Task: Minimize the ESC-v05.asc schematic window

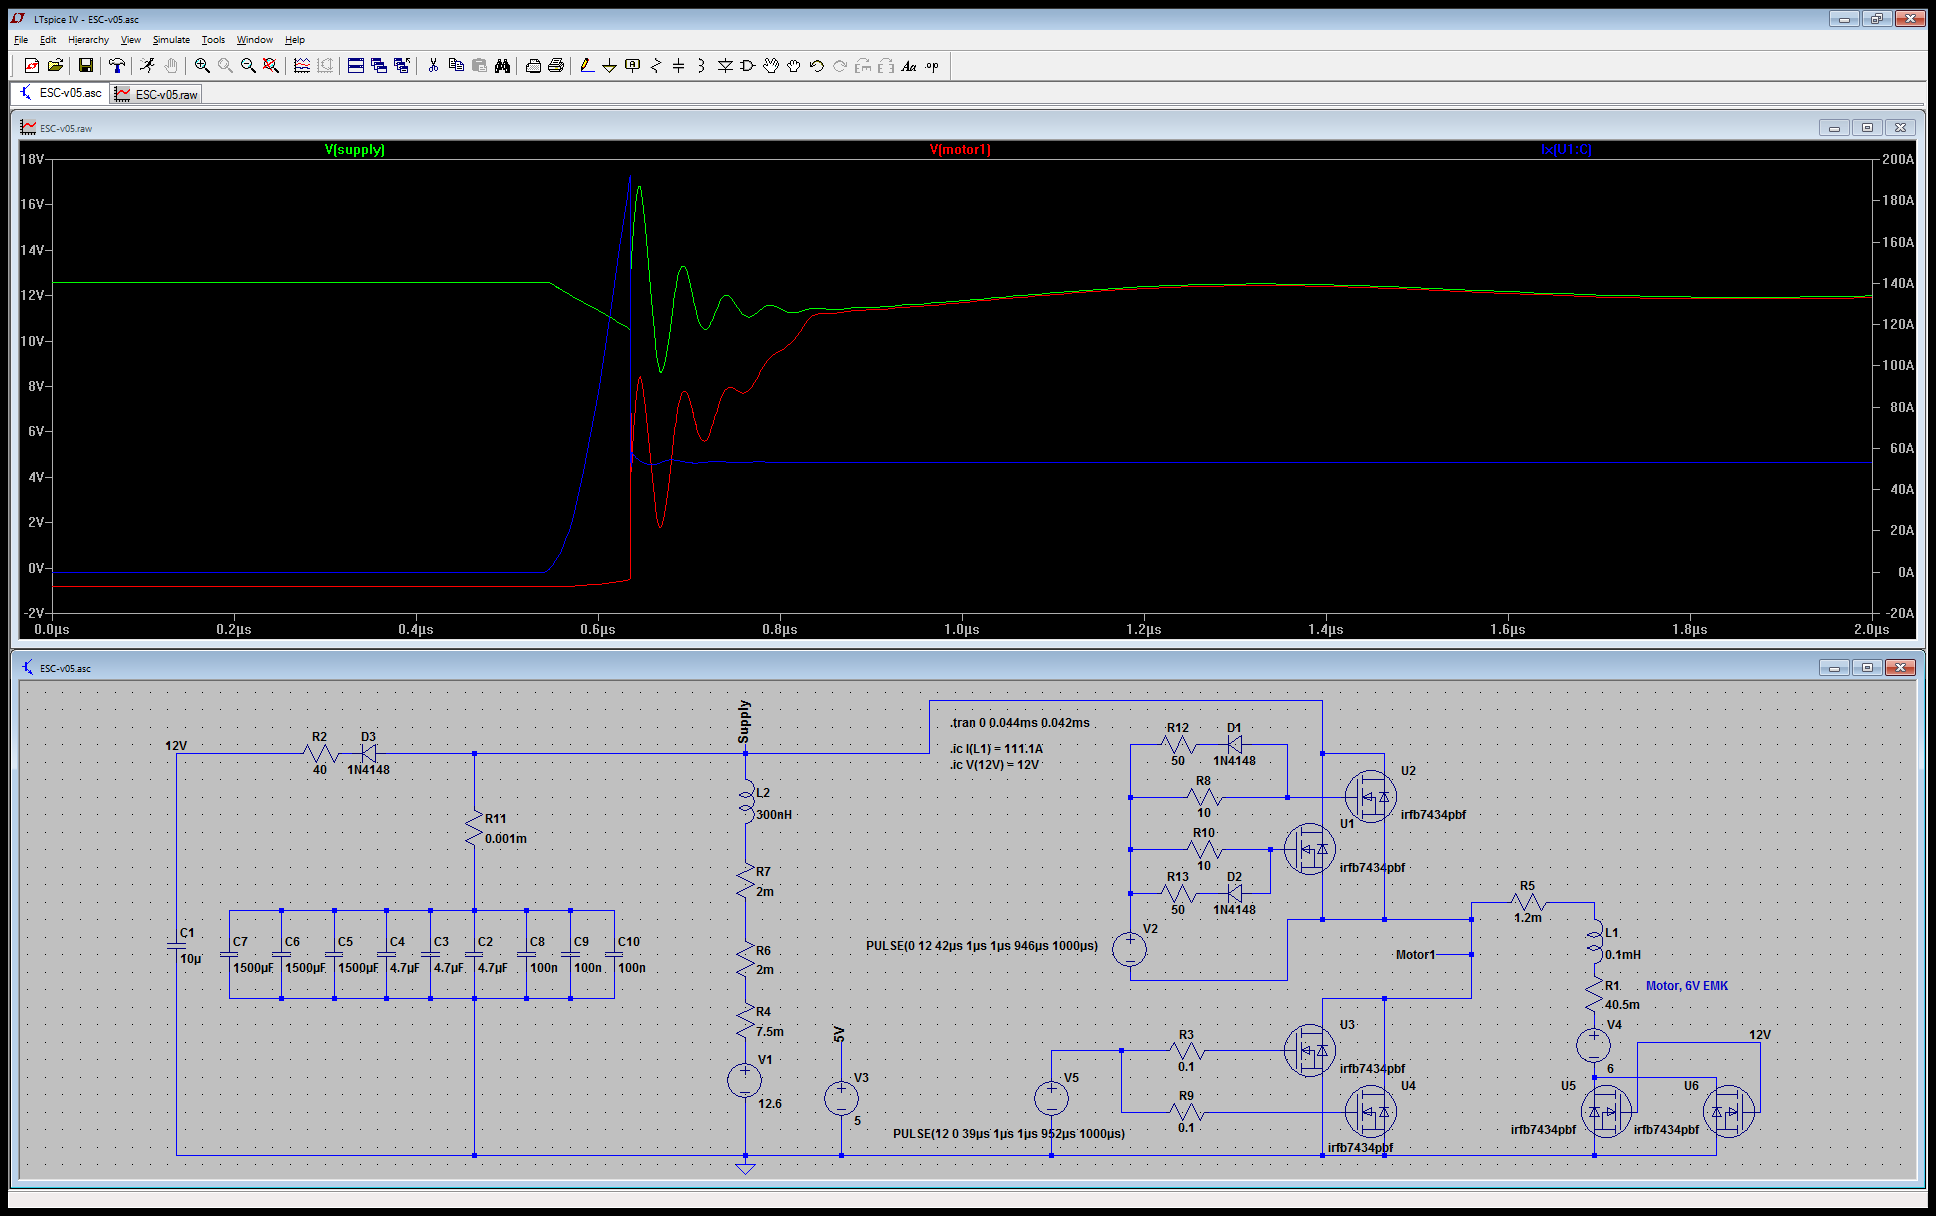Action: pos(1834,667)
